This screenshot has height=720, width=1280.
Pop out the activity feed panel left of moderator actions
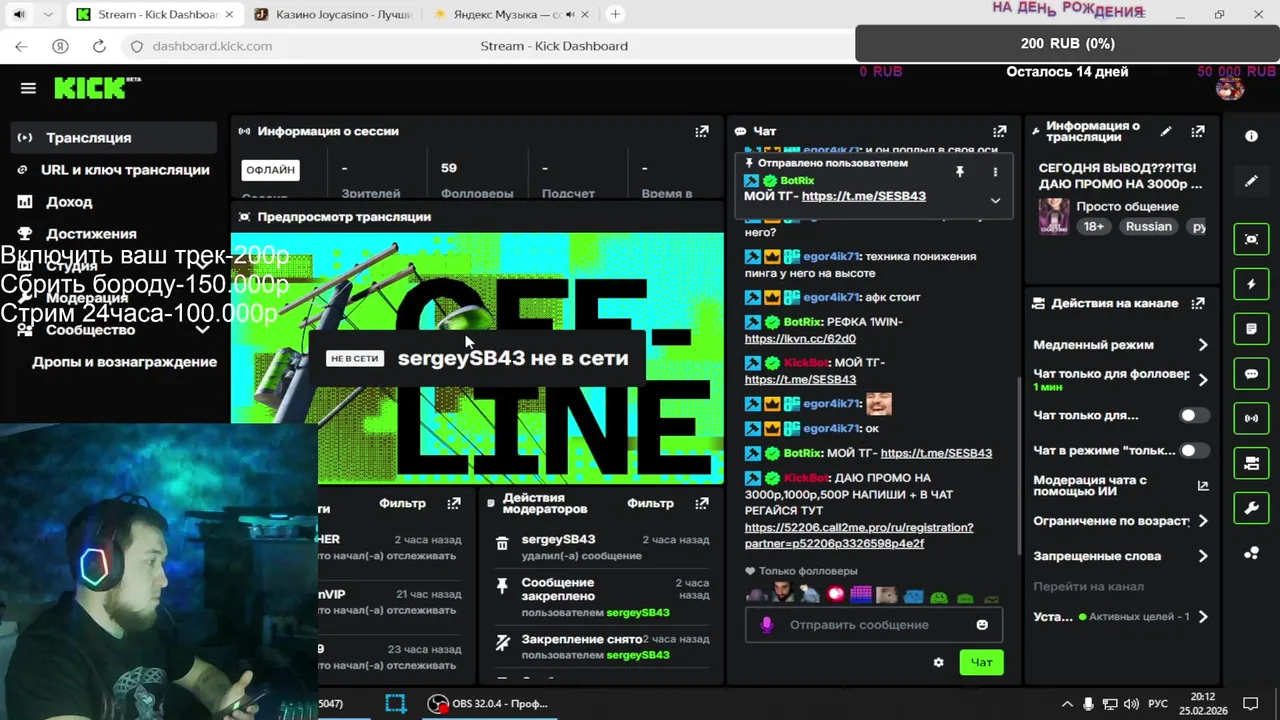pyautogui.click(x=454, y=503)
